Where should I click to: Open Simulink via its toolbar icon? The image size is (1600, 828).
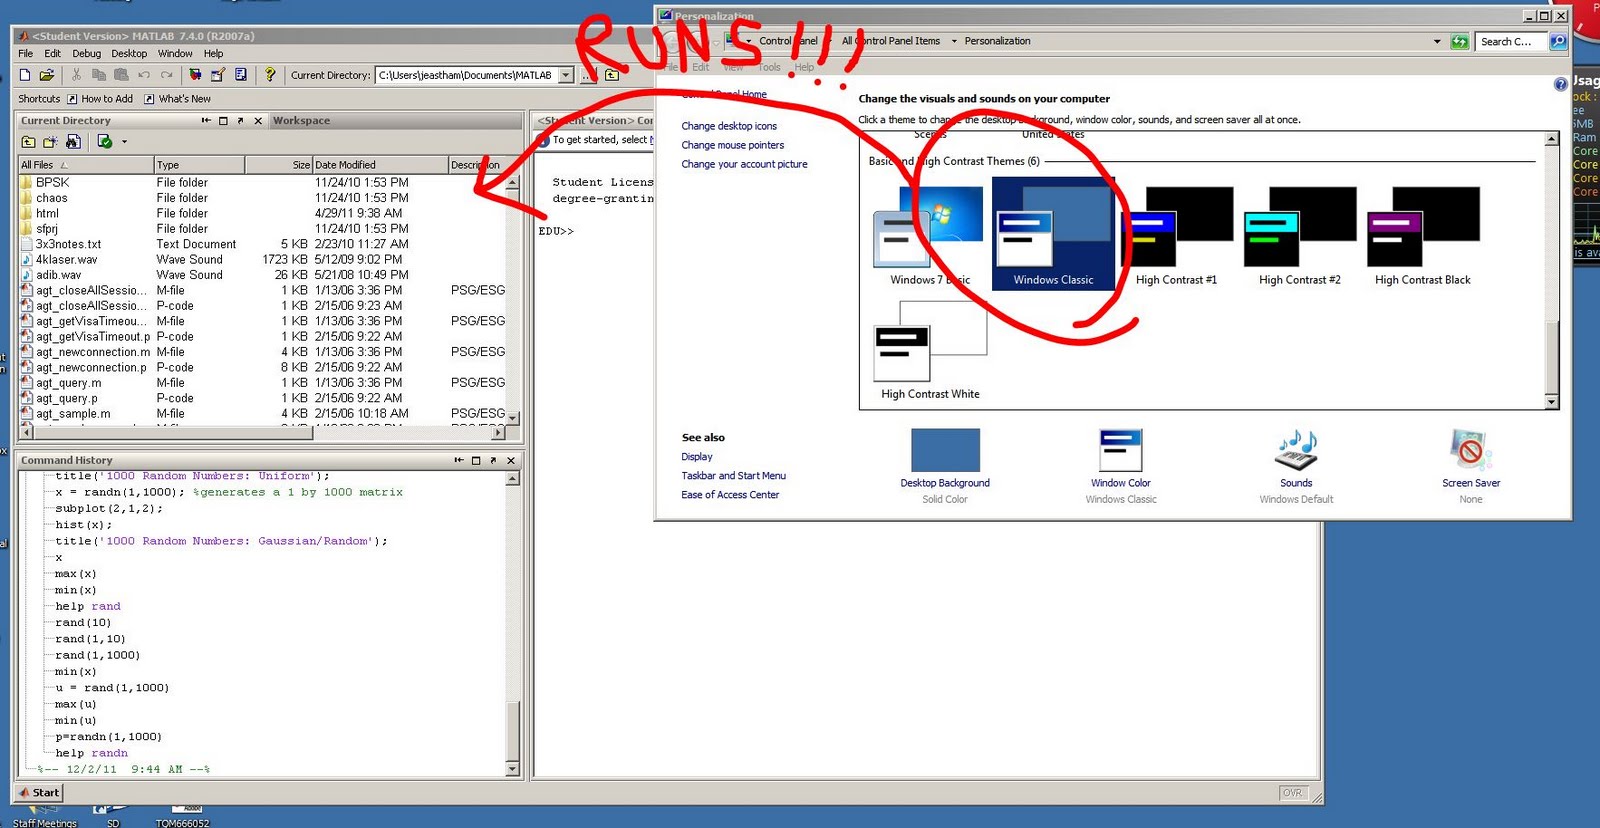coord(195,75)
